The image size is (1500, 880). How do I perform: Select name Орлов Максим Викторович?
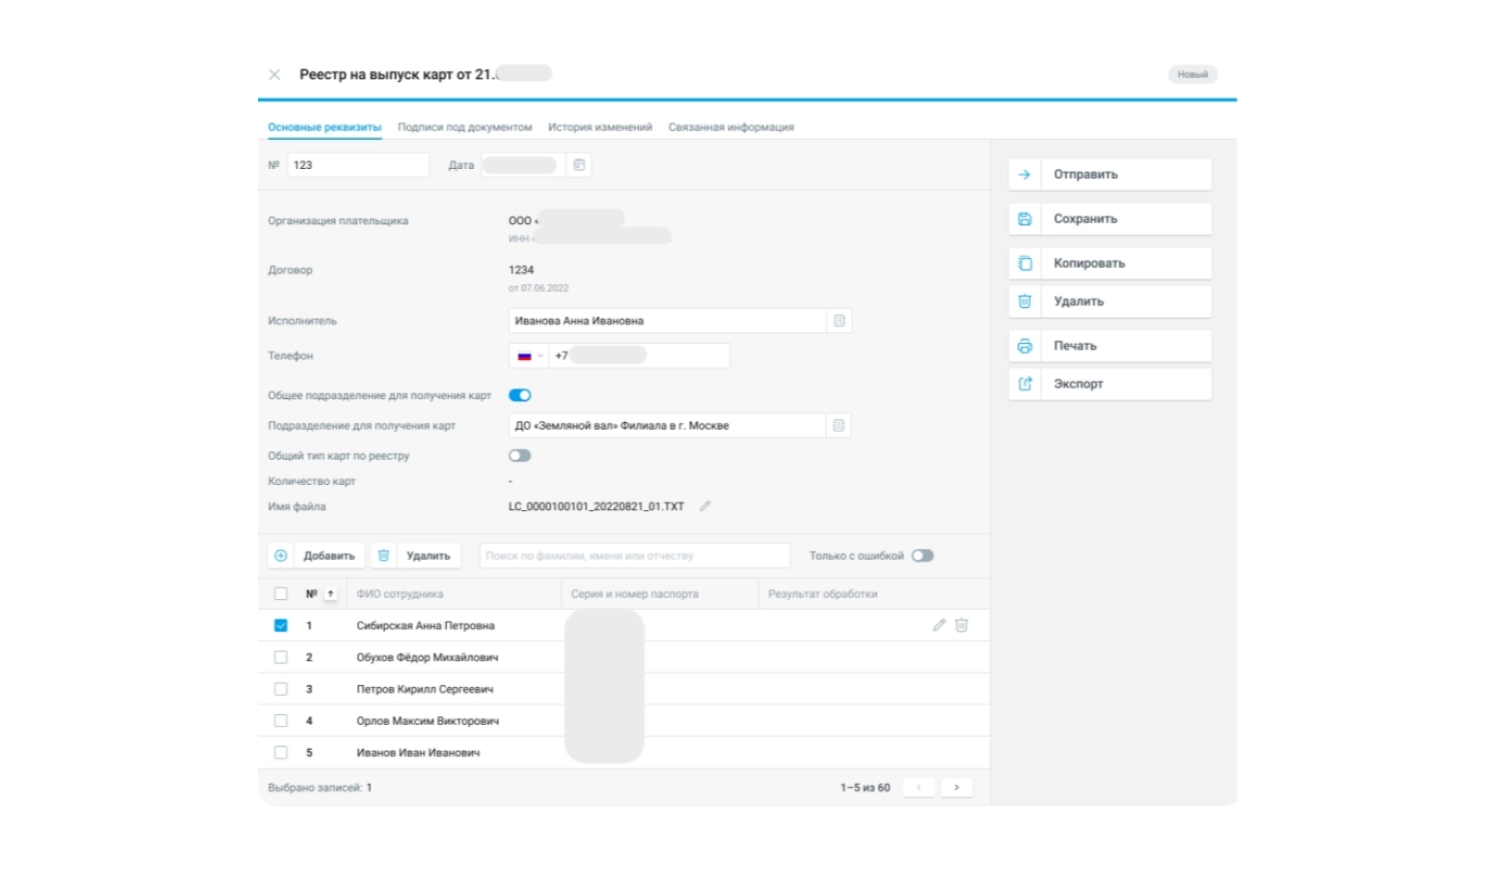[x=428, y=721]
